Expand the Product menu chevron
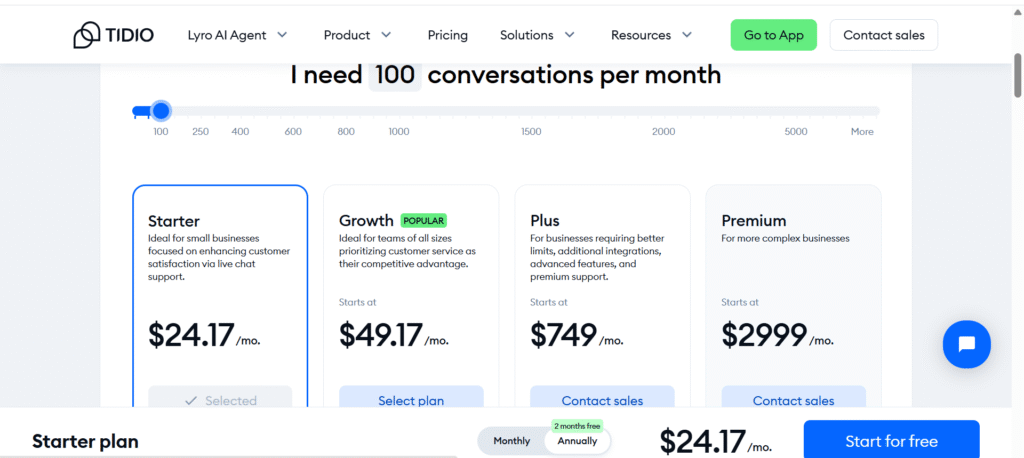The height and width of the screenshot is (458, 1024). pyautogui.click(x=386, y=35)
